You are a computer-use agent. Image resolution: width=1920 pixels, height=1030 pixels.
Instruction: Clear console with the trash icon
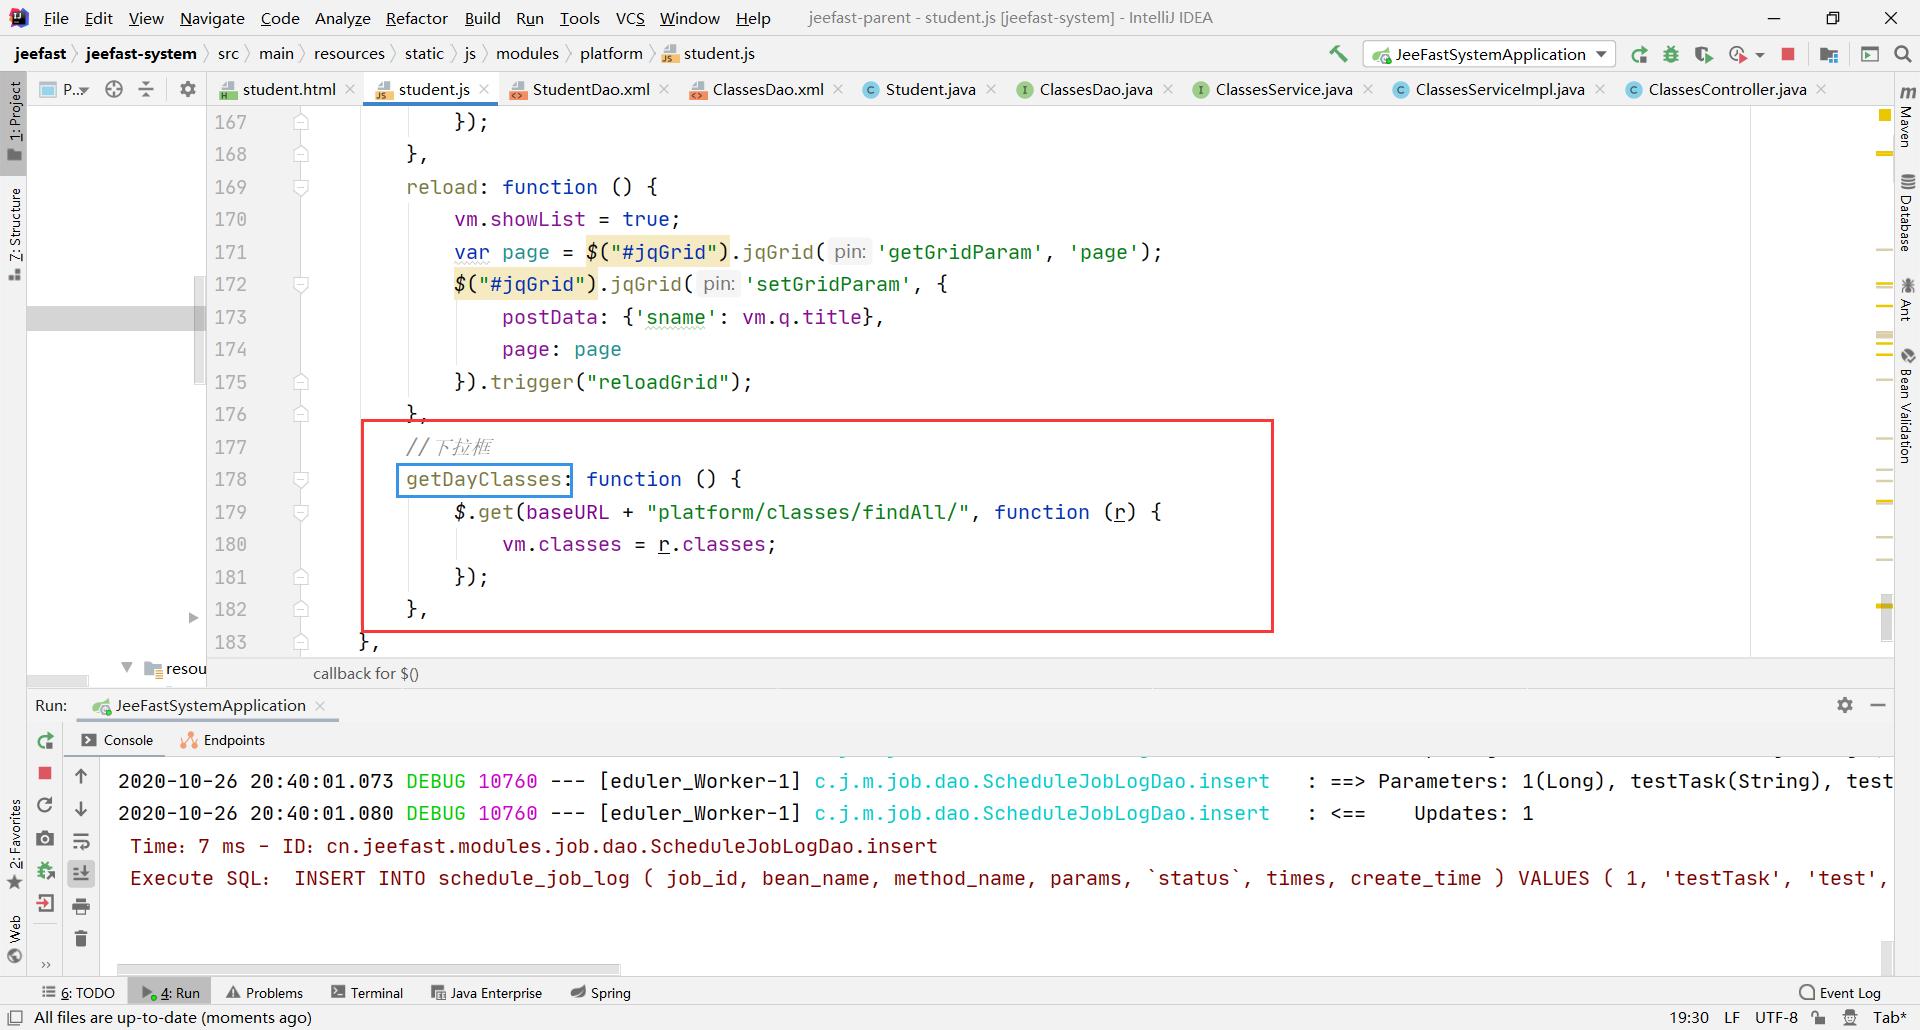pyautogui.click(x=81, y=938)
